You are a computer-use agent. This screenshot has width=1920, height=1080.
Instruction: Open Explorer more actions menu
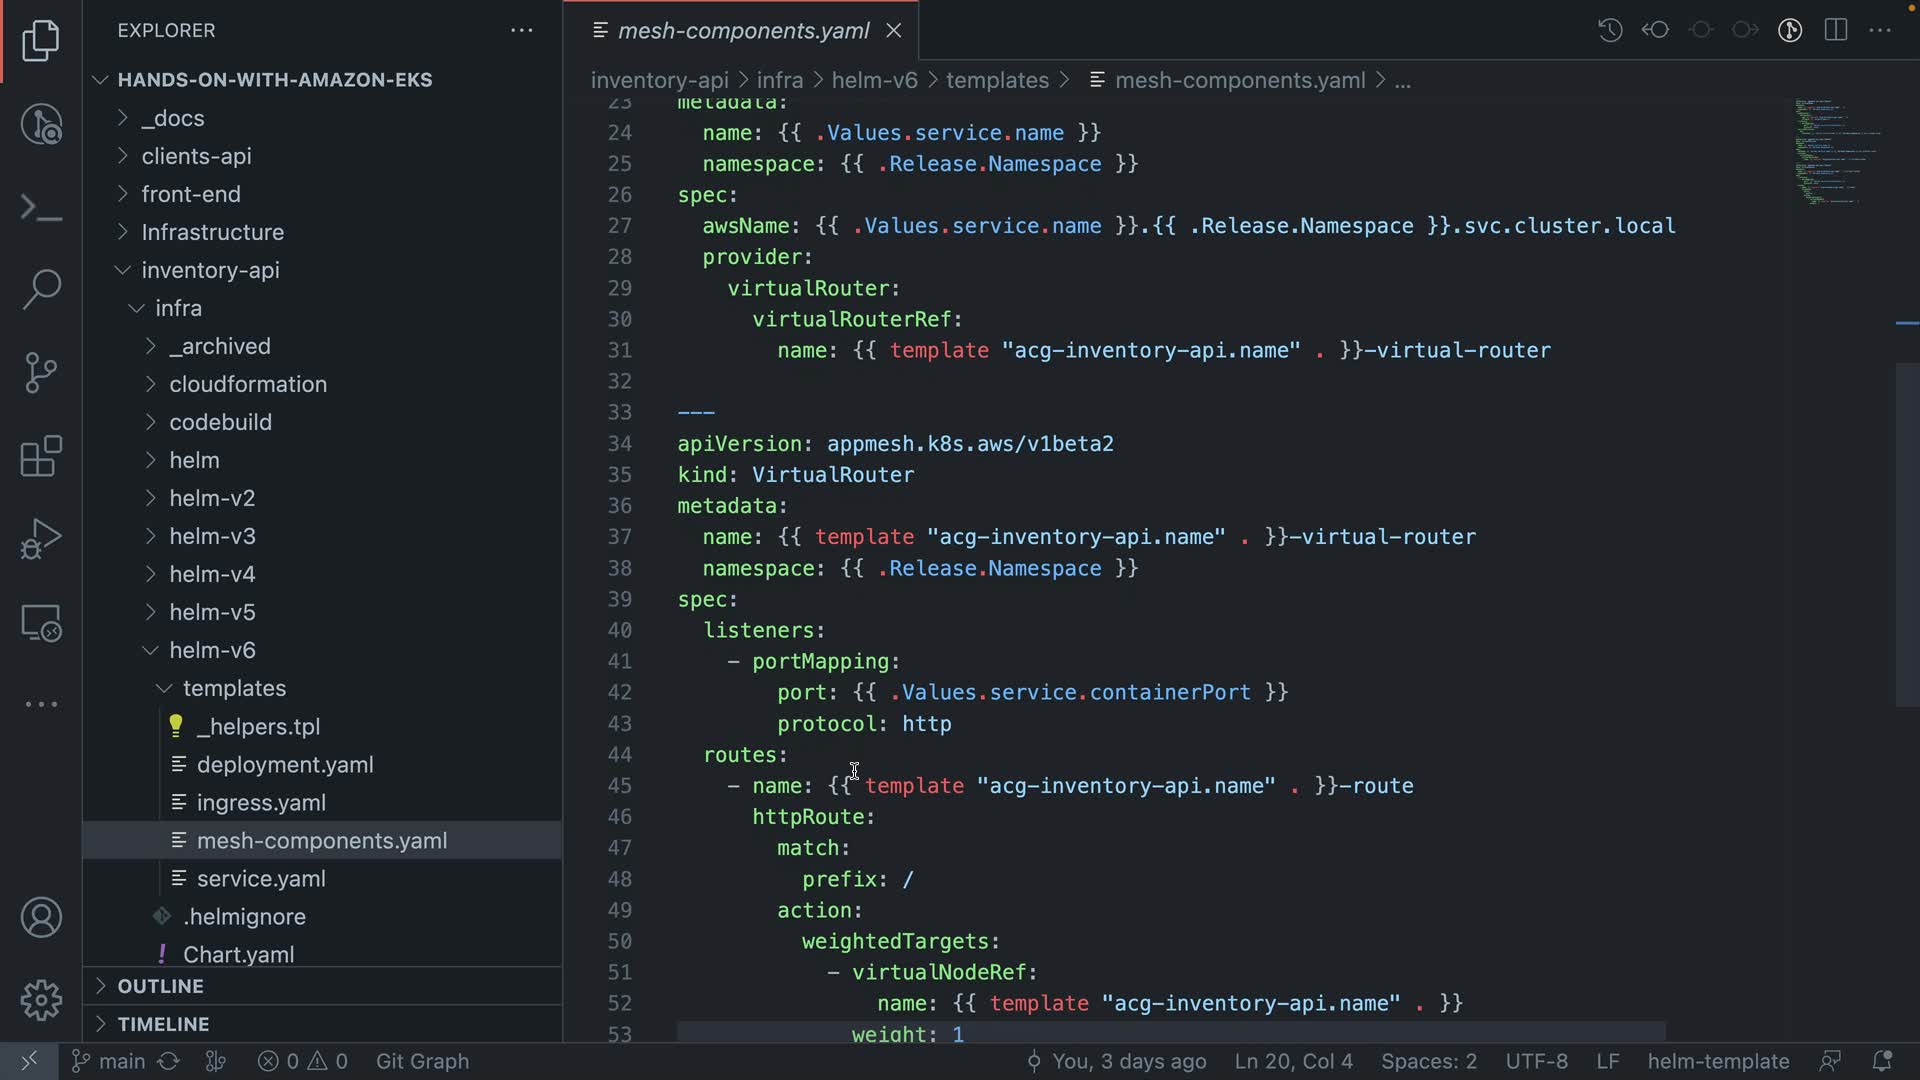tap(521, 30)
